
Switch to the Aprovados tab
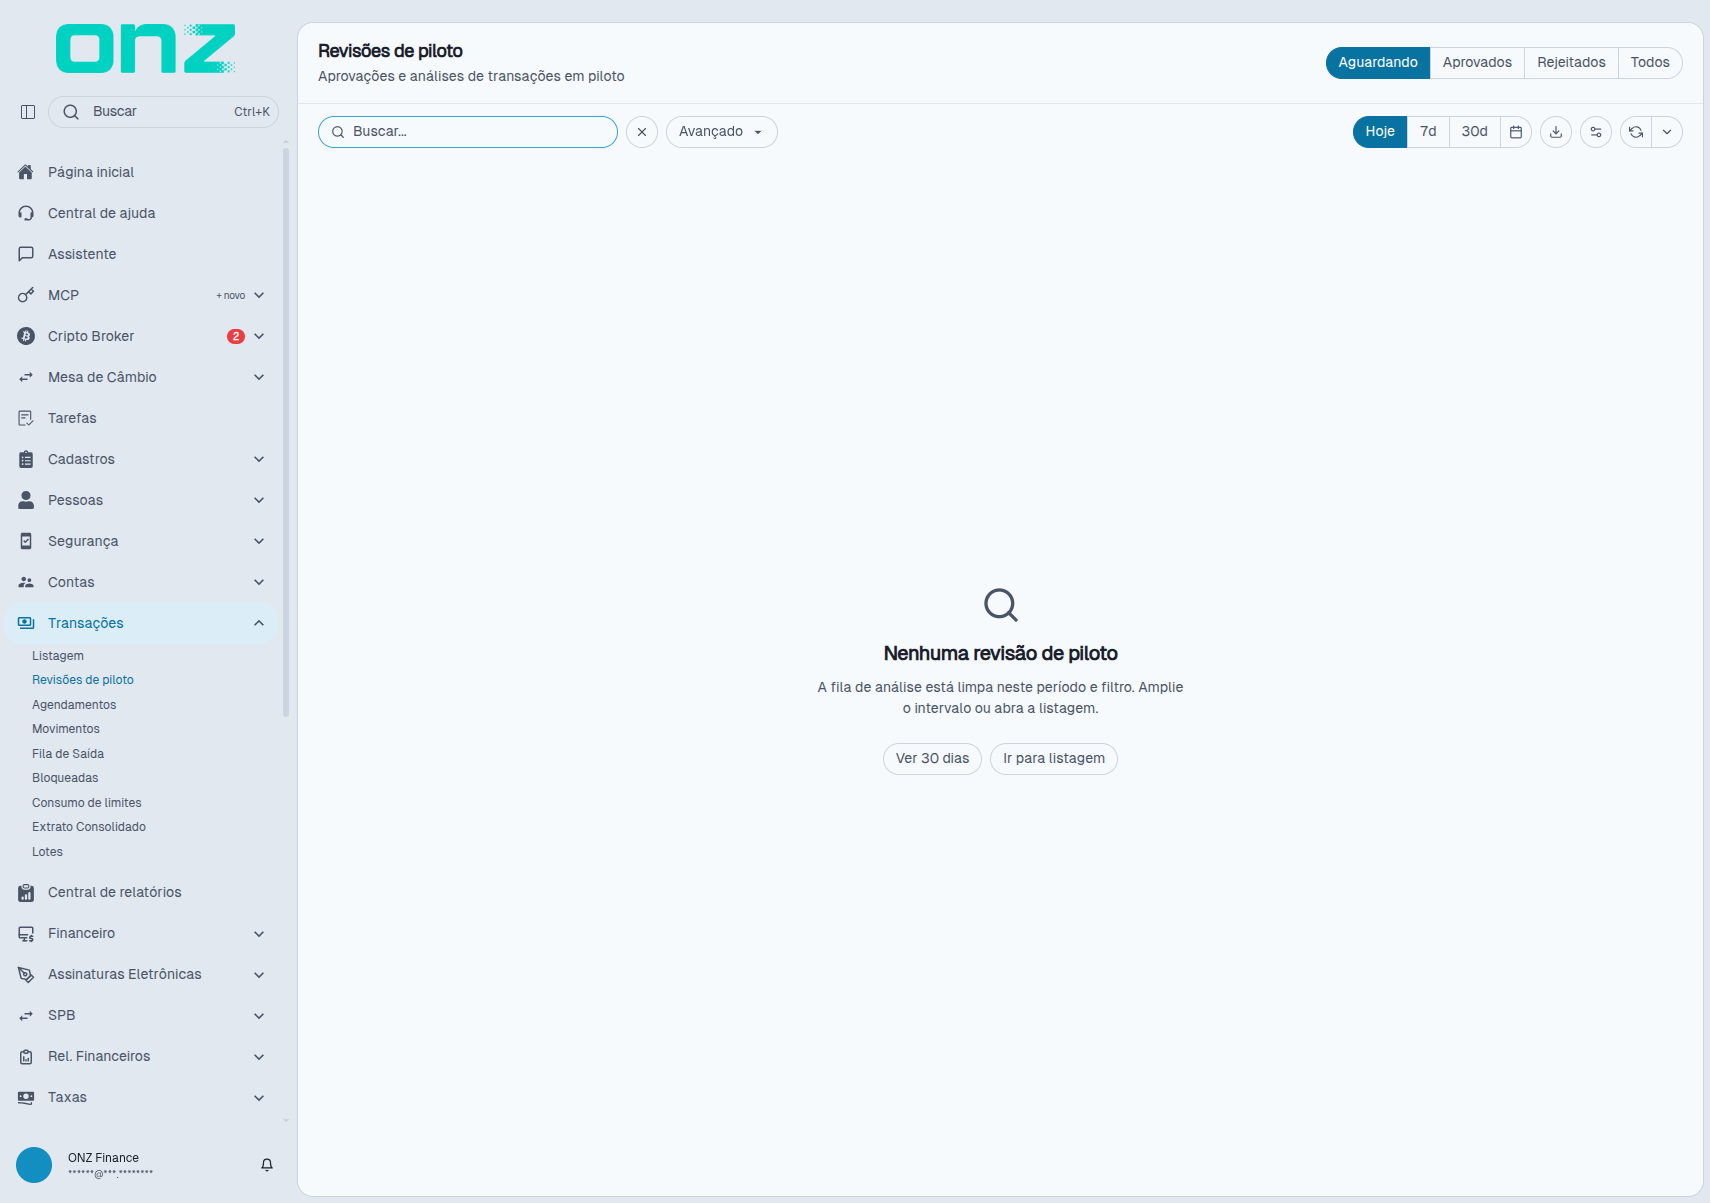pos(1477,62)
